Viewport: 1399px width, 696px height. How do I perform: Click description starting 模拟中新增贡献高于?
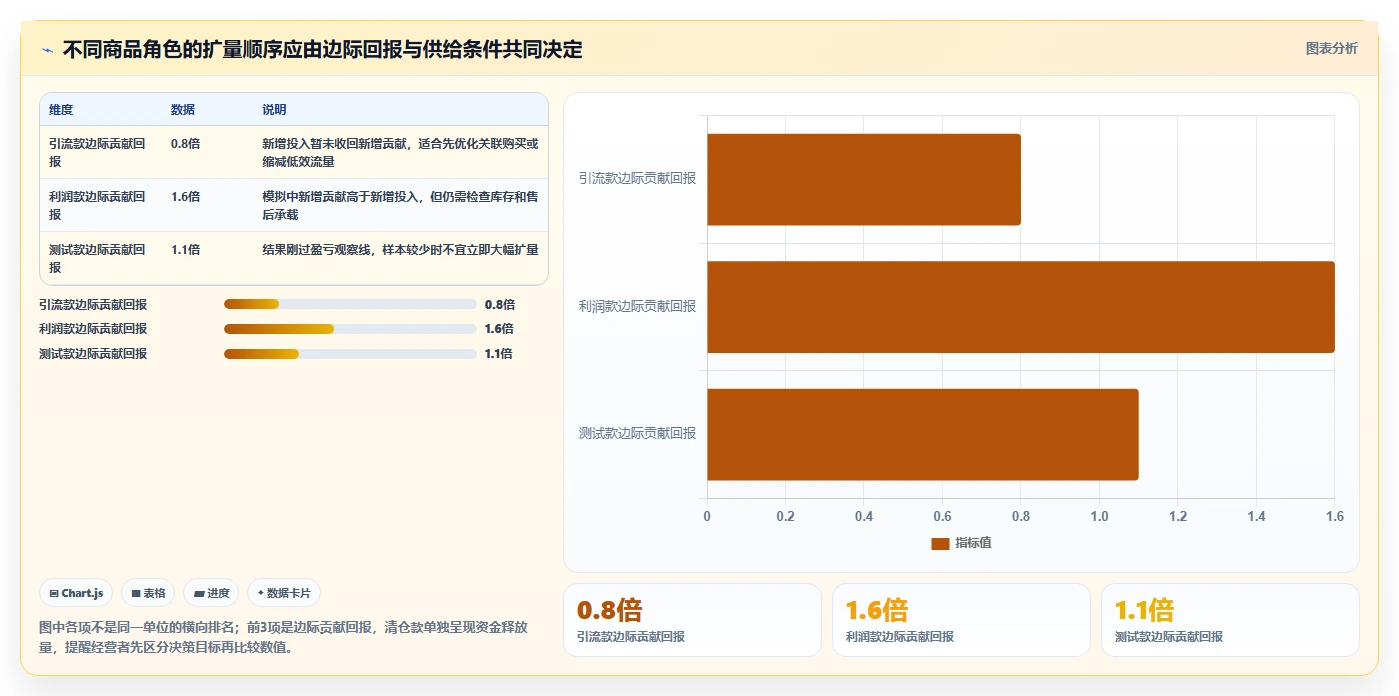(400, 205)
